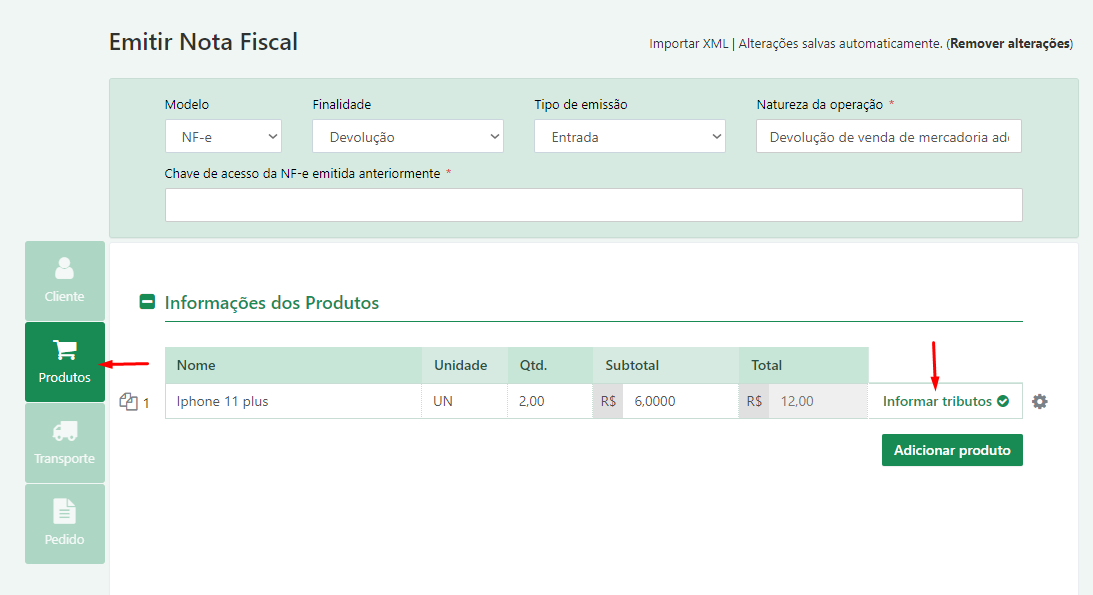Edit the Qtd. field showing 2,00
The height and width of the screenshot is (595, 1093).
click(x=550, y=401)
